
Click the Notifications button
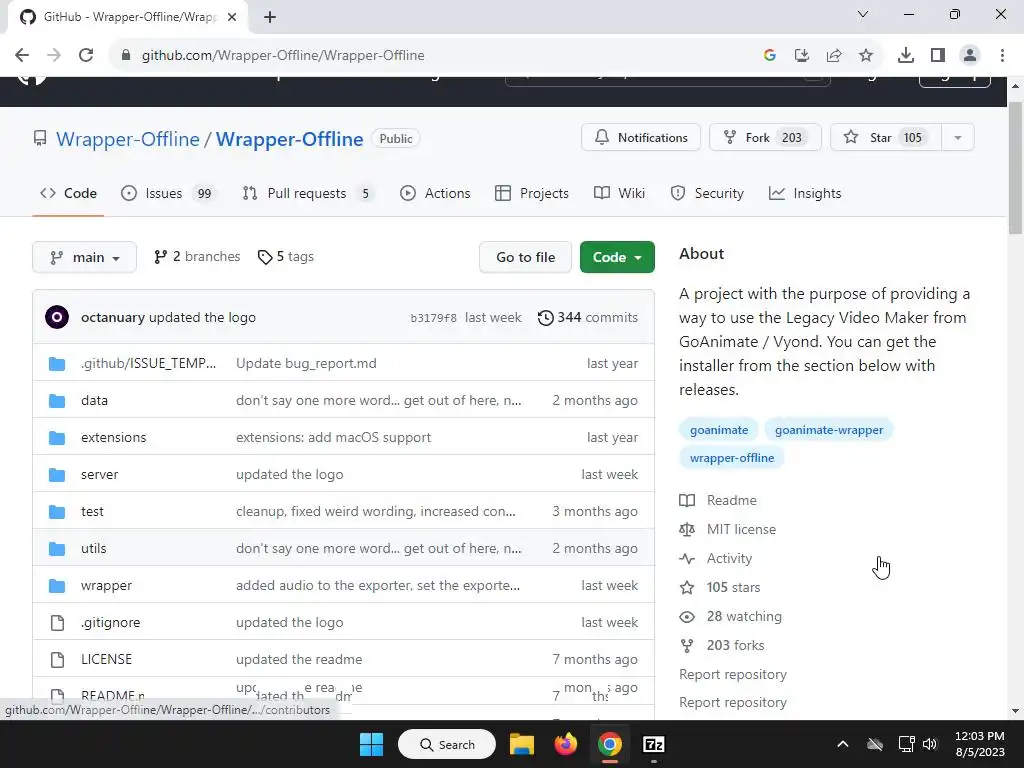[641, 137]
